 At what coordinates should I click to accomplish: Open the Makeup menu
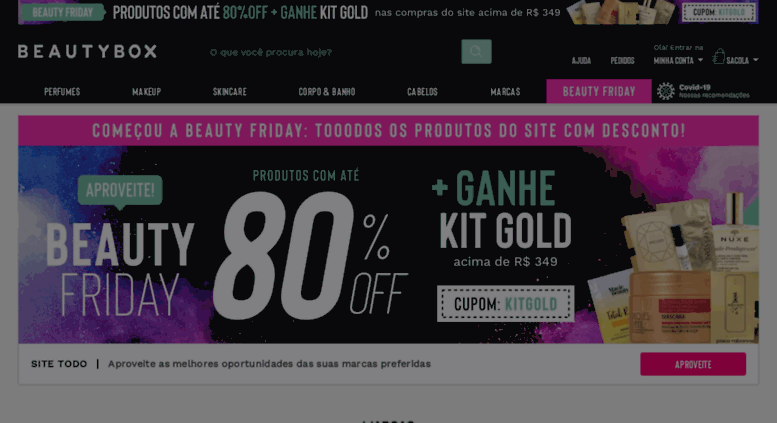(146, 92)
